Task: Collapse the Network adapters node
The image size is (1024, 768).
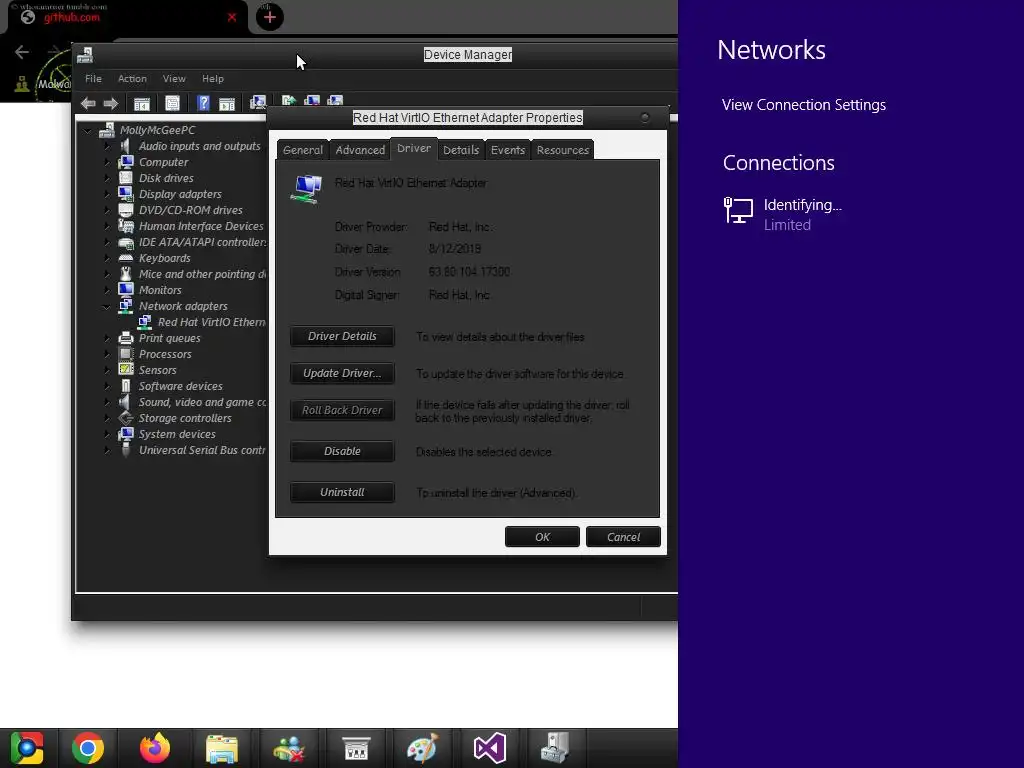Action: (106, 306)
